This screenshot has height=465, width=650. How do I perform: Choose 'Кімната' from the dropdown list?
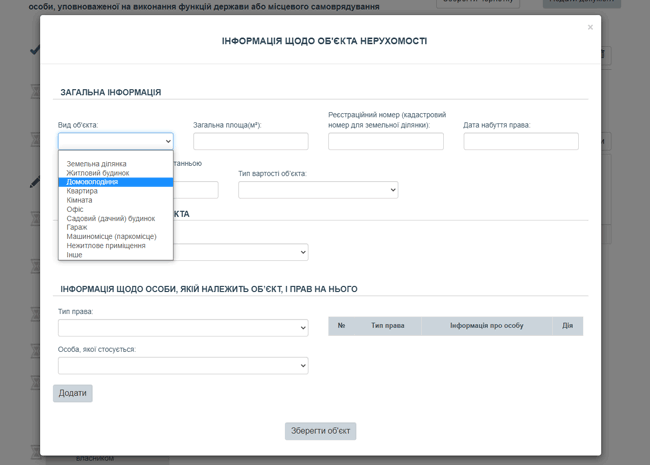pos(79,200)
